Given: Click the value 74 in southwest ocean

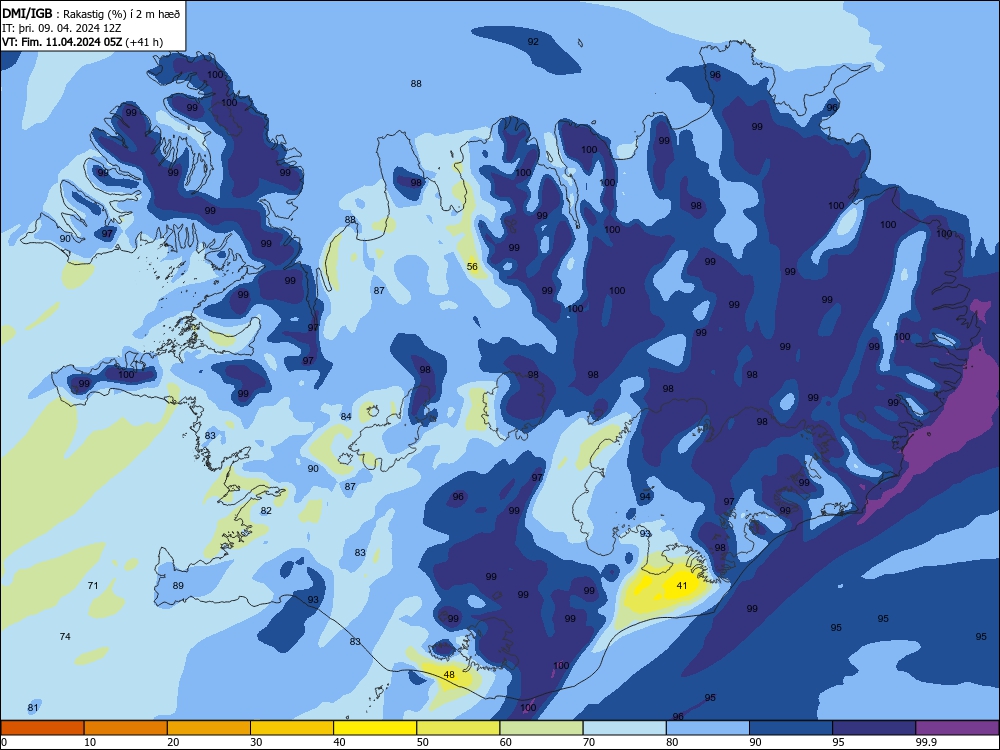Looking at the screenshot, I should 65,636.
